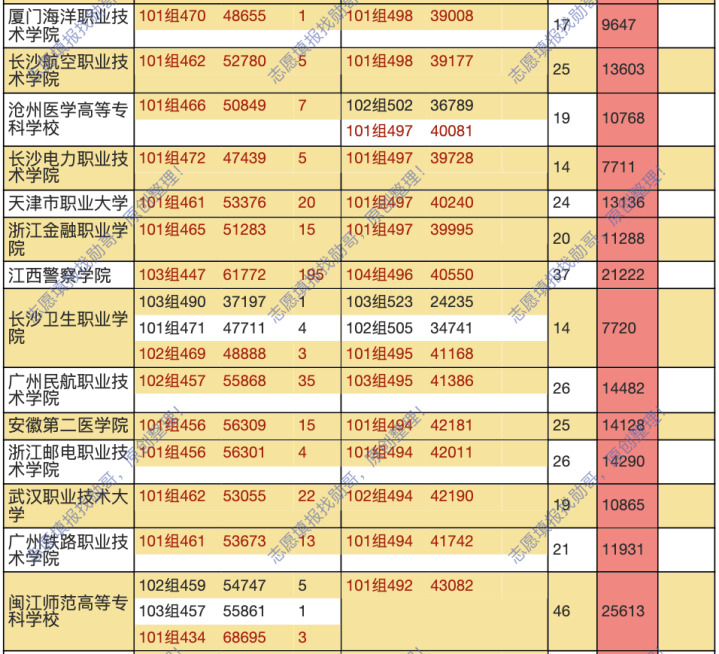Click rank value 40240
This screenshot has height=654, width=719.
452,203
